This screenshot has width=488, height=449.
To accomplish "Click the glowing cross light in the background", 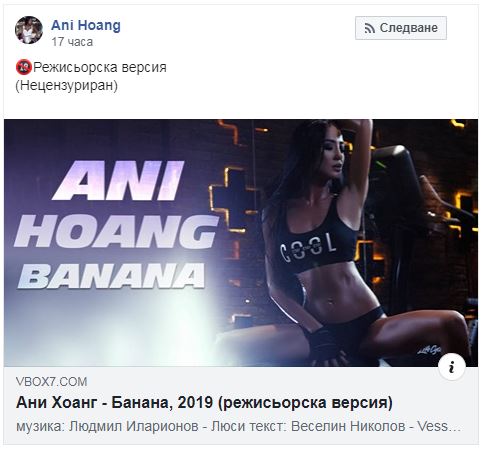I will pyautogui.click(x=234, y=199).
